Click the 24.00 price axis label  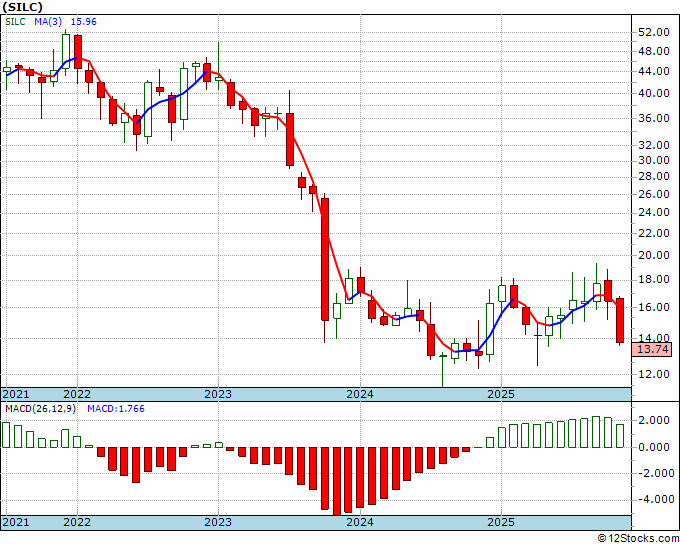pyautogui.click(x=654, y=213)
